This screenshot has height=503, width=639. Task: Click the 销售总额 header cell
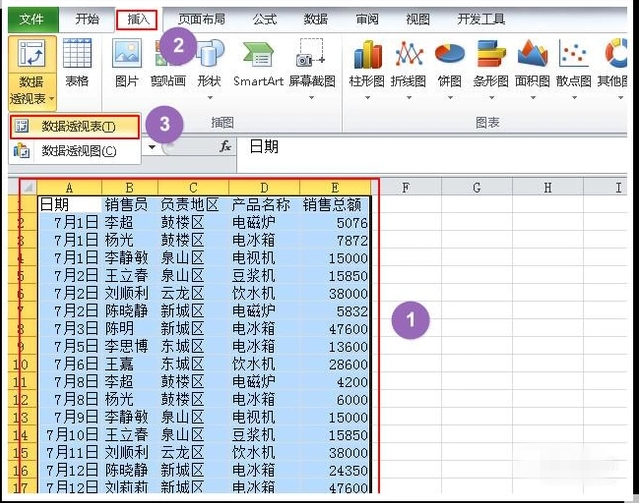point(335,205)
